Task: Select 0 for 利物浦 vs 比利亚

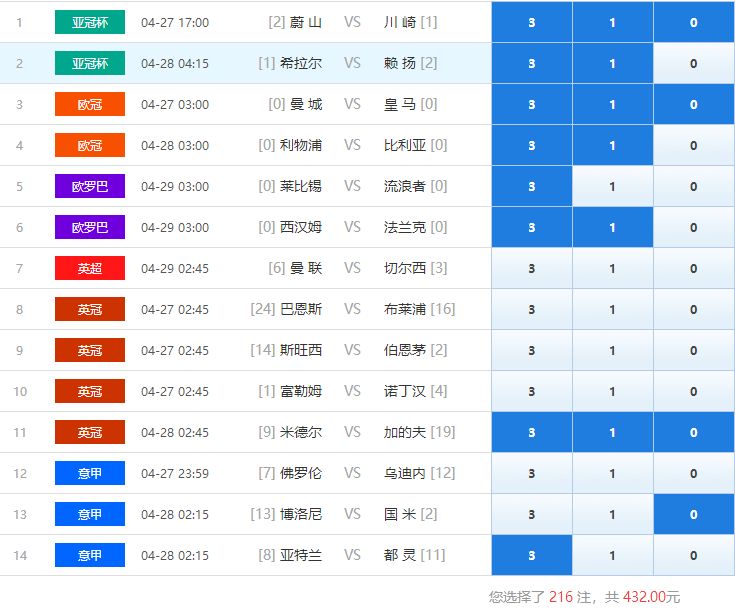Action: (x=694, y=145)
